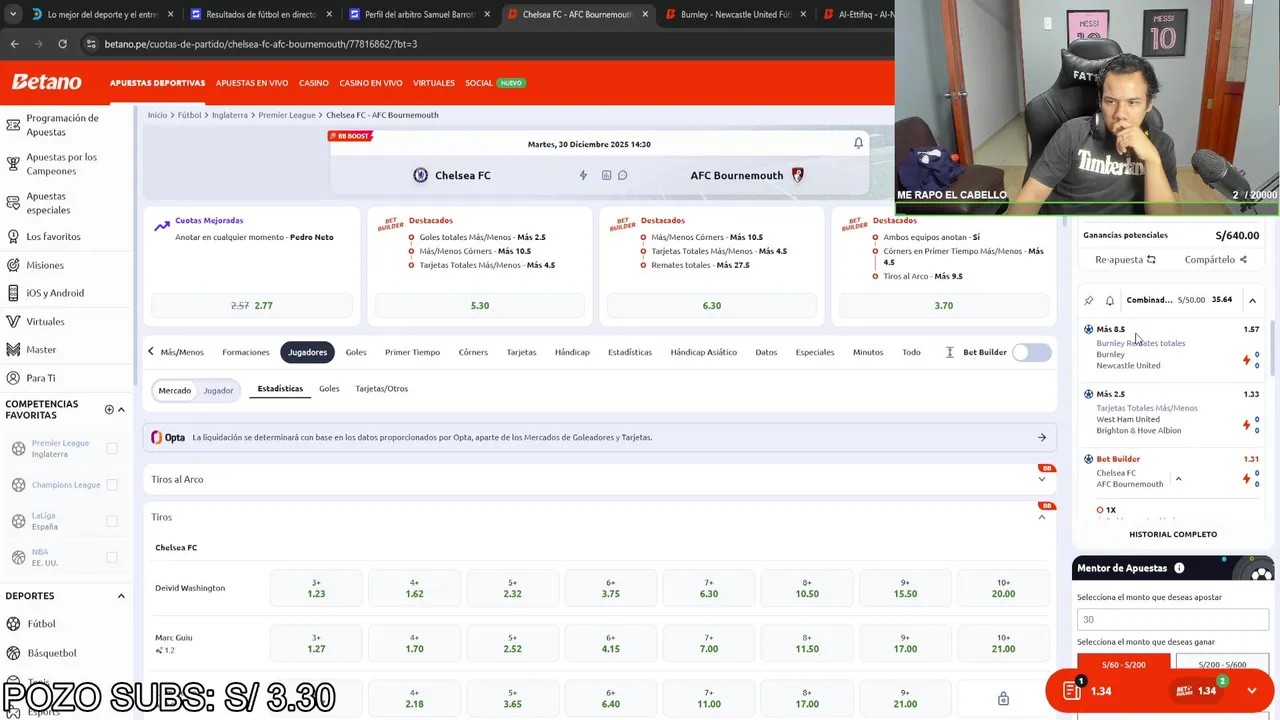This screenshot has height=720, width=1280.
Task: Open Virtuales in left sidebar
Action: (x=45, y=322)
